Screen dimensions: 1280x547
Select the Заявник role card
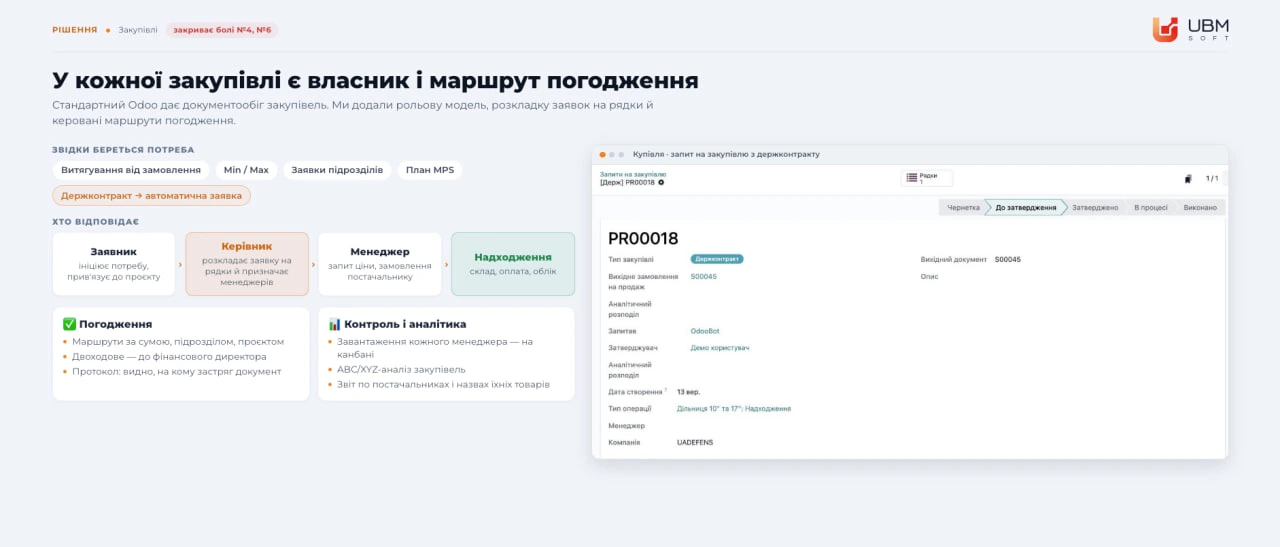click(114, 264)
